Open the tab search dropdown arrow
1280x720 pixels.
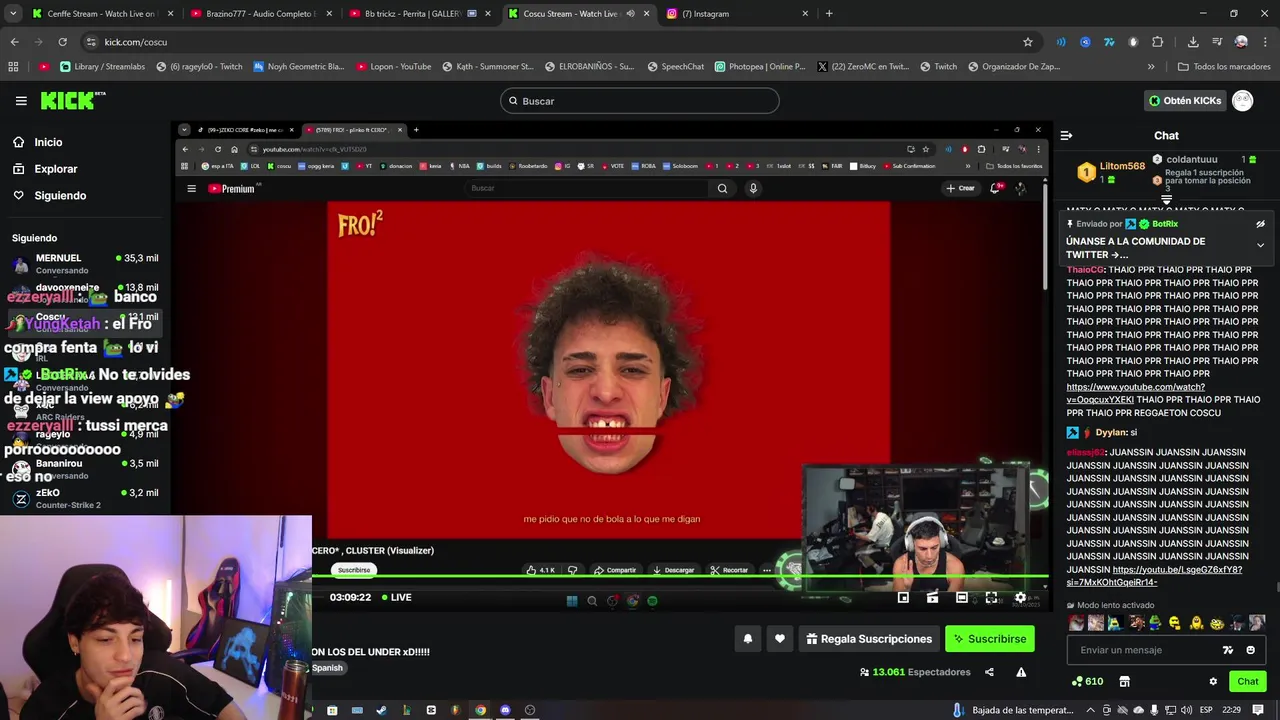(x=12, y=14)
